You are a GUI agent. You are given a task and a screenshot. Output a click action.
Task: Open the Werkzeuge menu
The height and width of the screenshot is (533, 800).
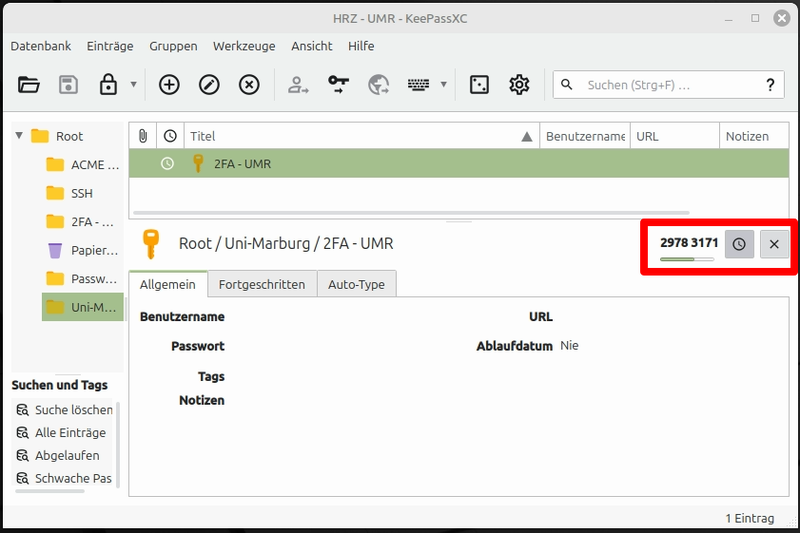244,46
